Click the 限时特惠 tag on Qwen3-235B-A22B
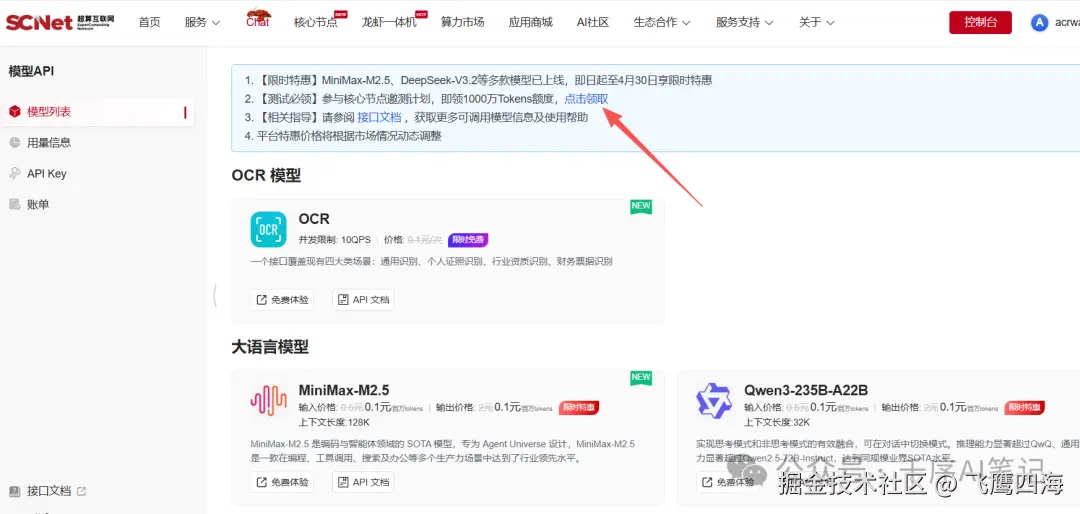 tap(1024, 408)
